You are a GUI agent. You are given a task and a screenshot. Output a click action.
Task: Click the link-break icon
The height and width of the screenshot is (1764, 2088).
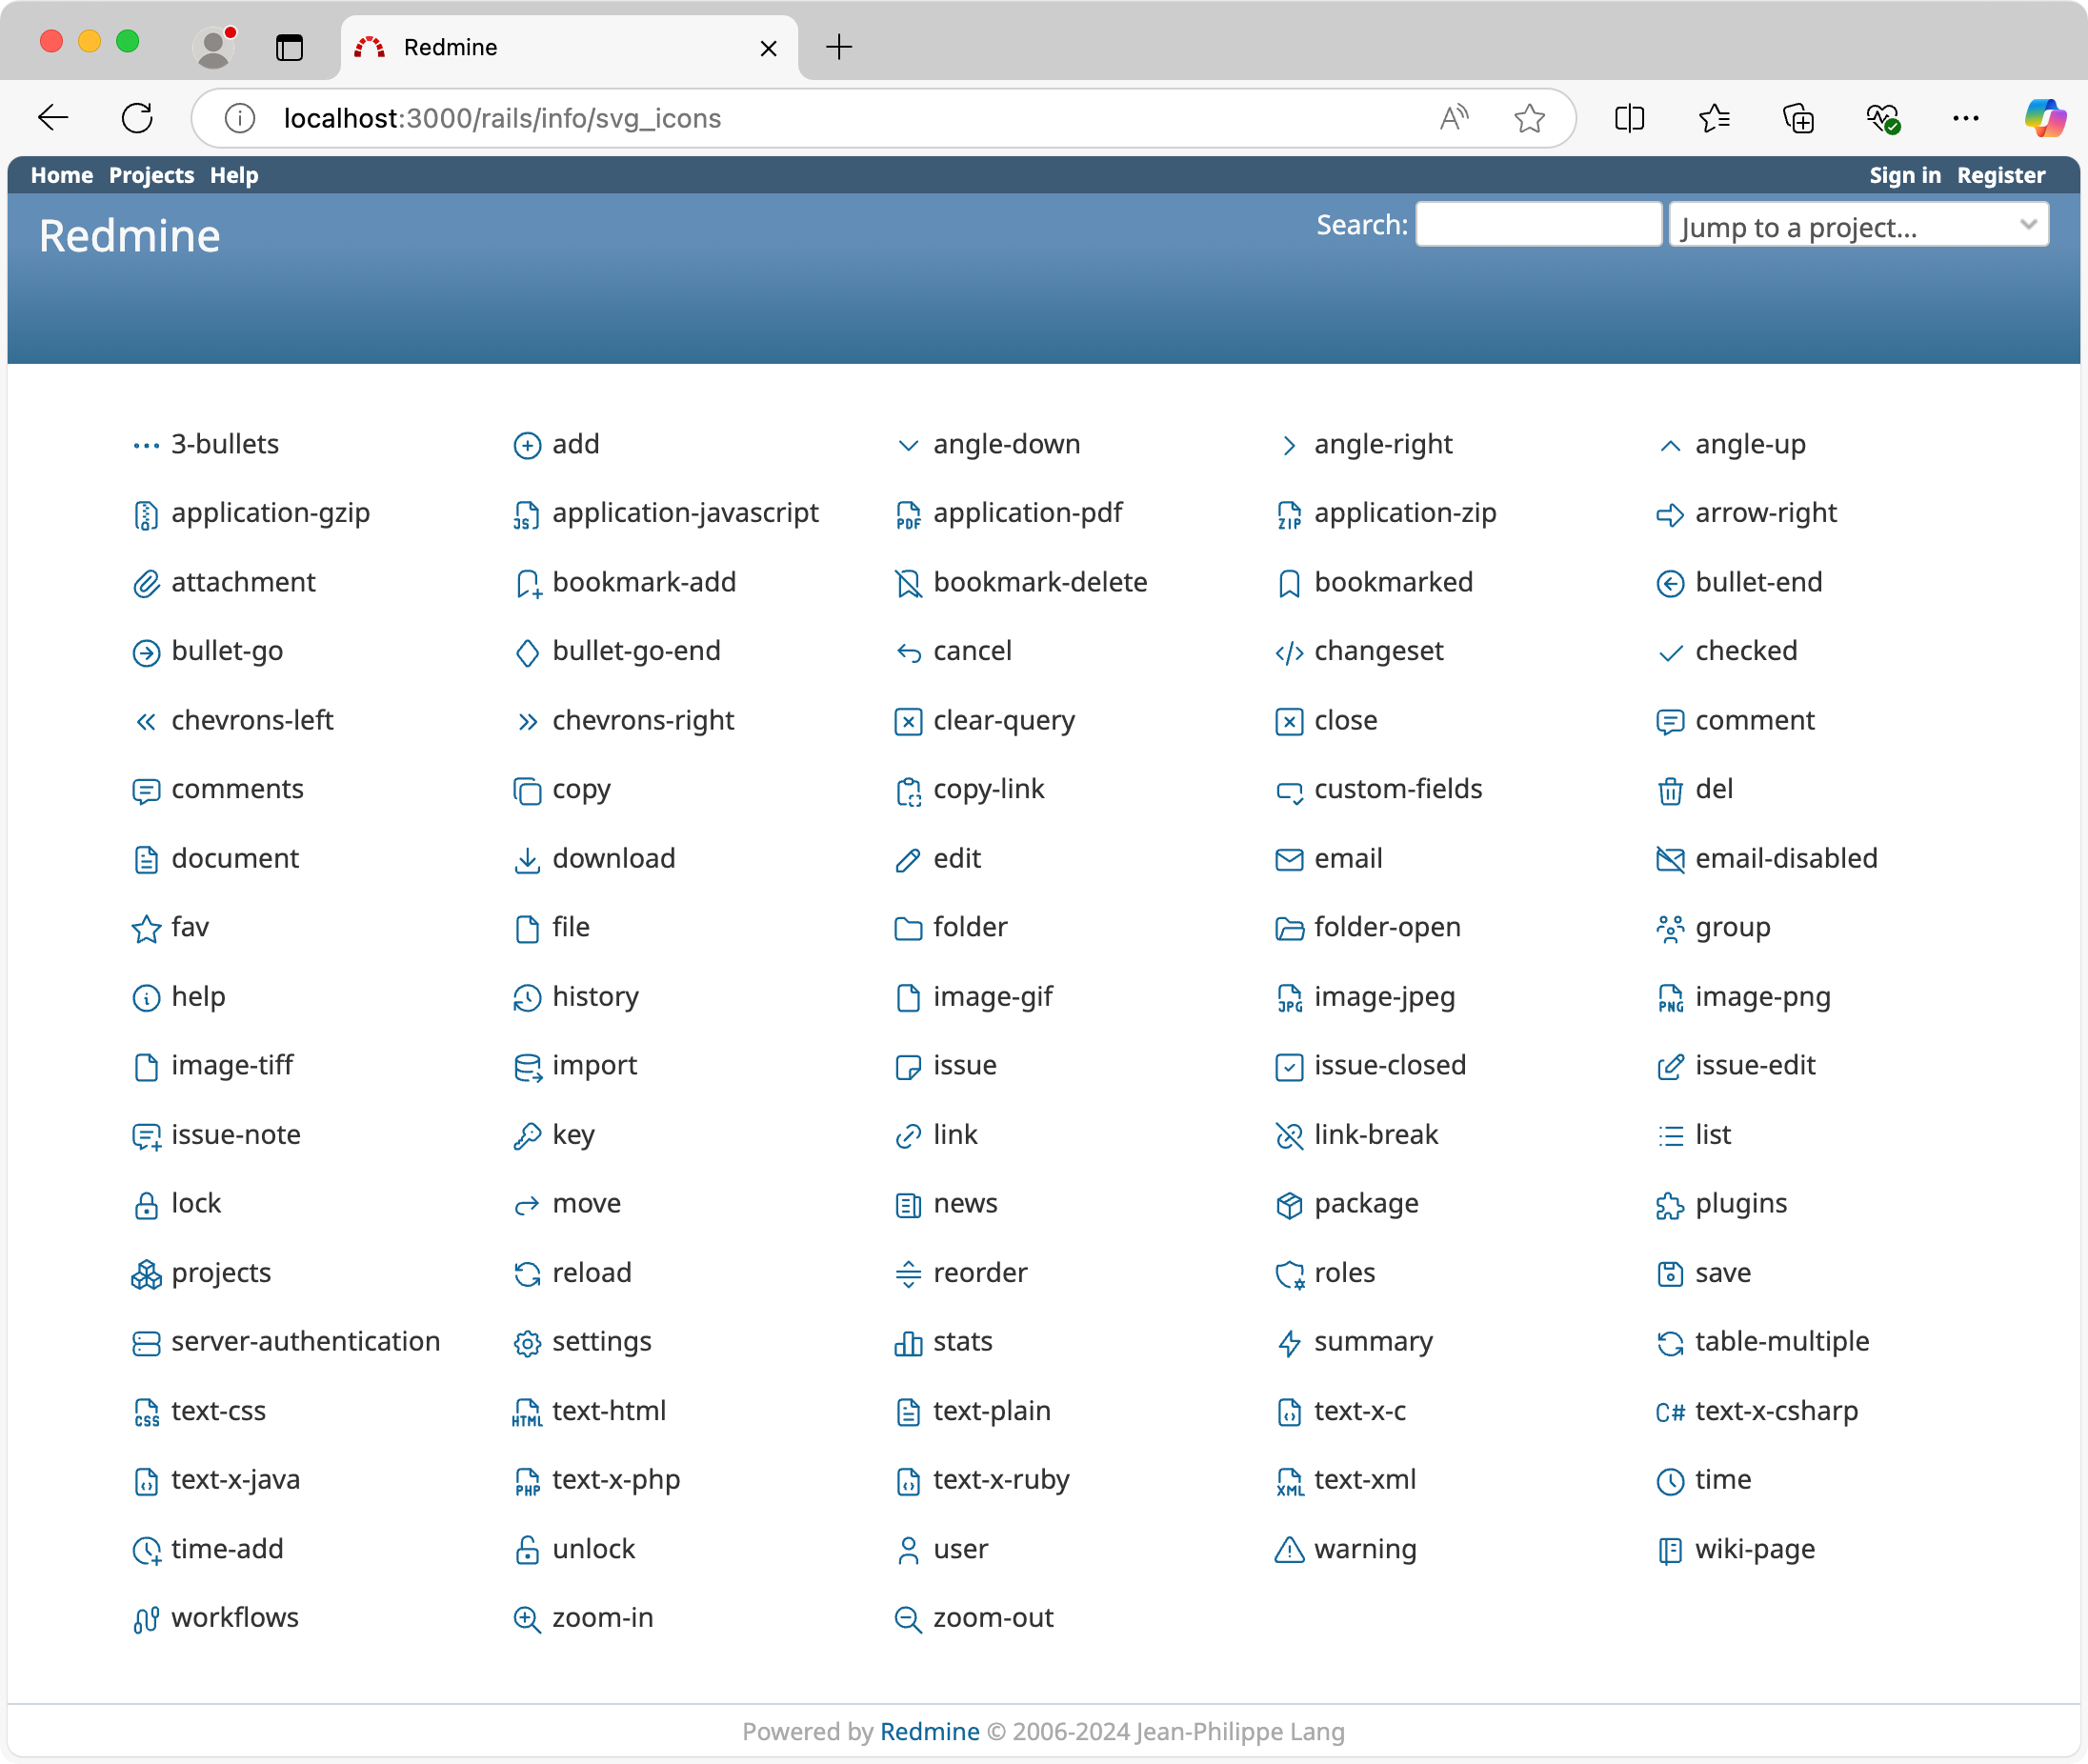(1289, 1136)
